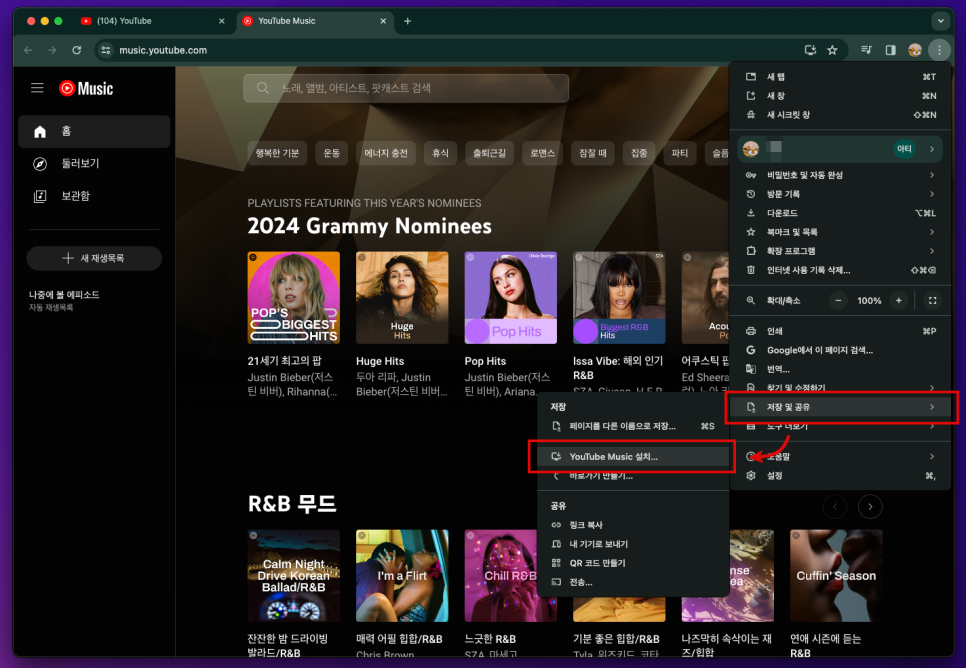
Task: Choose save page as (페이지를 다른 이름으로 저장)
Action: click(x=633, y=426)
